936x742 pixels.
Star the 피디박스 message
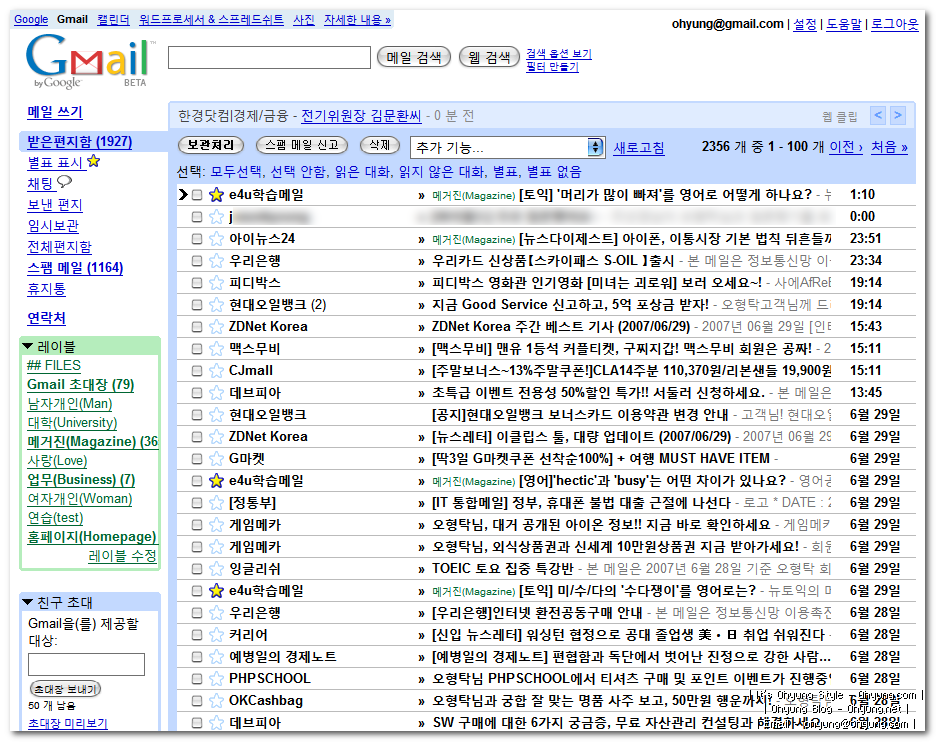click(x=216, y=282)
